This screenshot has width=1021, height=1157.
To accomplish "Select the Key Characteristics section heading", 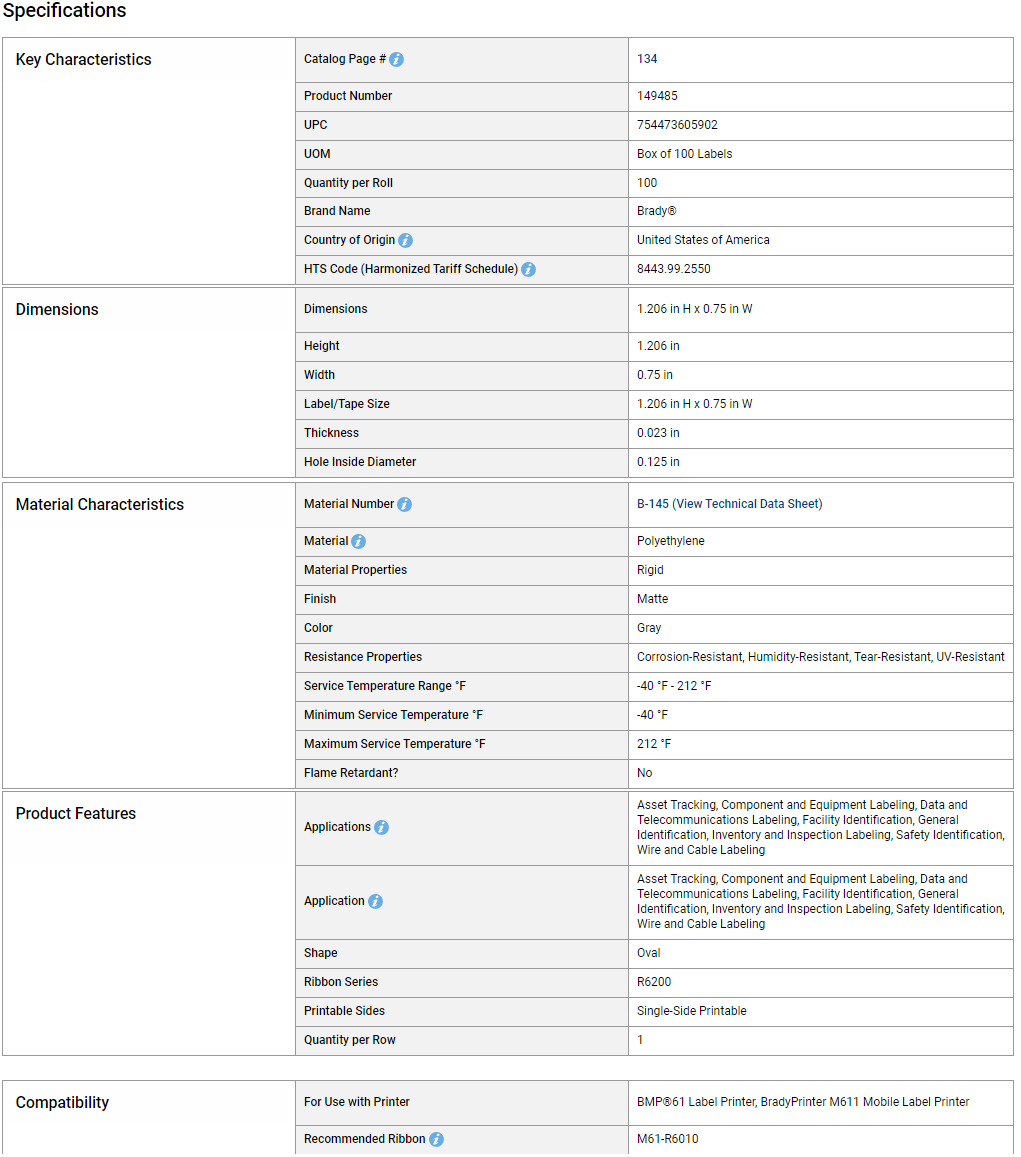I will click(x=83, y=60).
